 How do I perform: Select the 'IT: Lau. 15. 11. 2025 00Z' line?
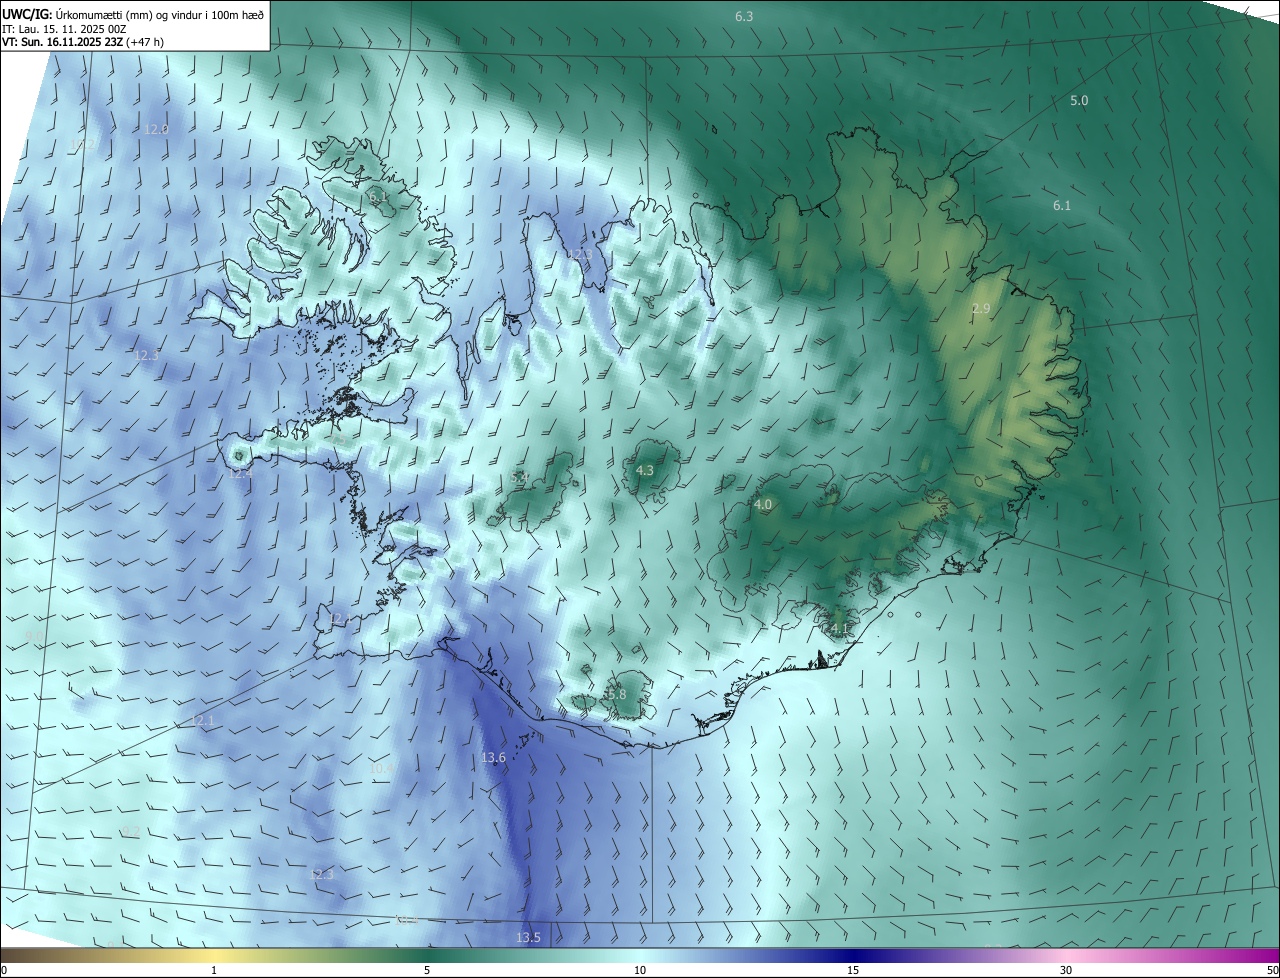tap(64, 29)
